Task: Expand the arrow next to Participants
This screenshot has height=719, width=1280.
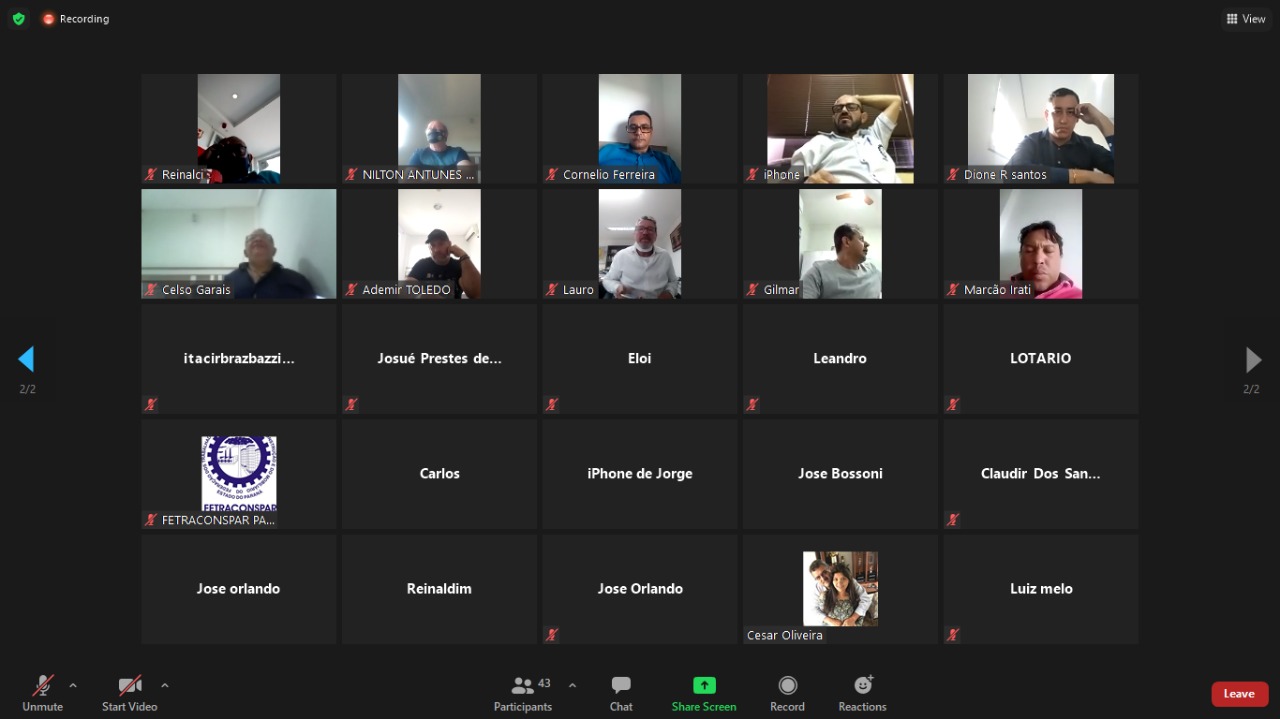Action: coord(572,685)
